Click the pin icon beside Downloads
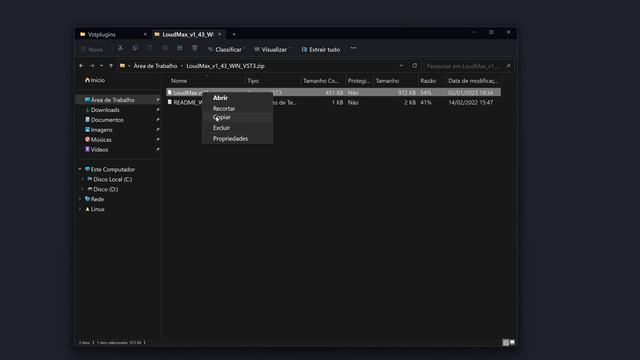Screen dimensions: 640x360 point(158,110)
